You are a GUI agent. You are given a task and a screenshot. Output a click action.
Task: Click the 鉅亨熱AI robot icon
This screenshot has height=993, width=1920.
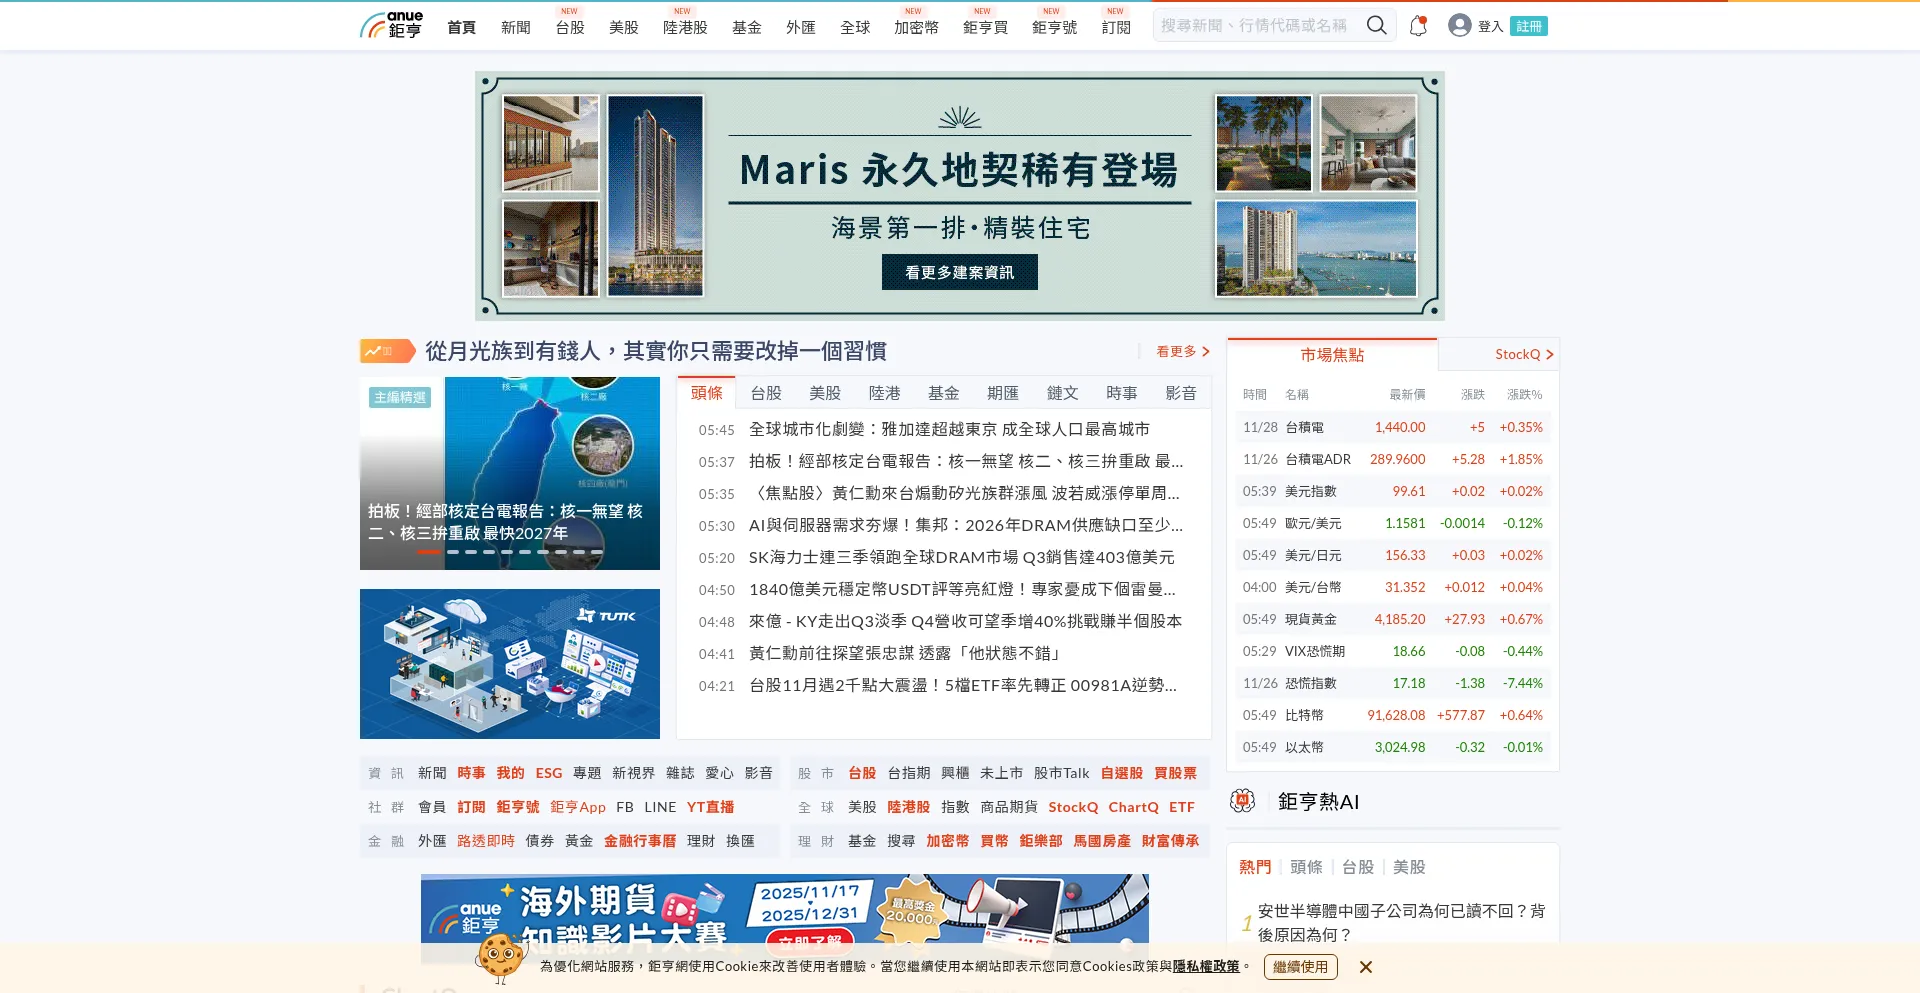(x=1243, y=801)
